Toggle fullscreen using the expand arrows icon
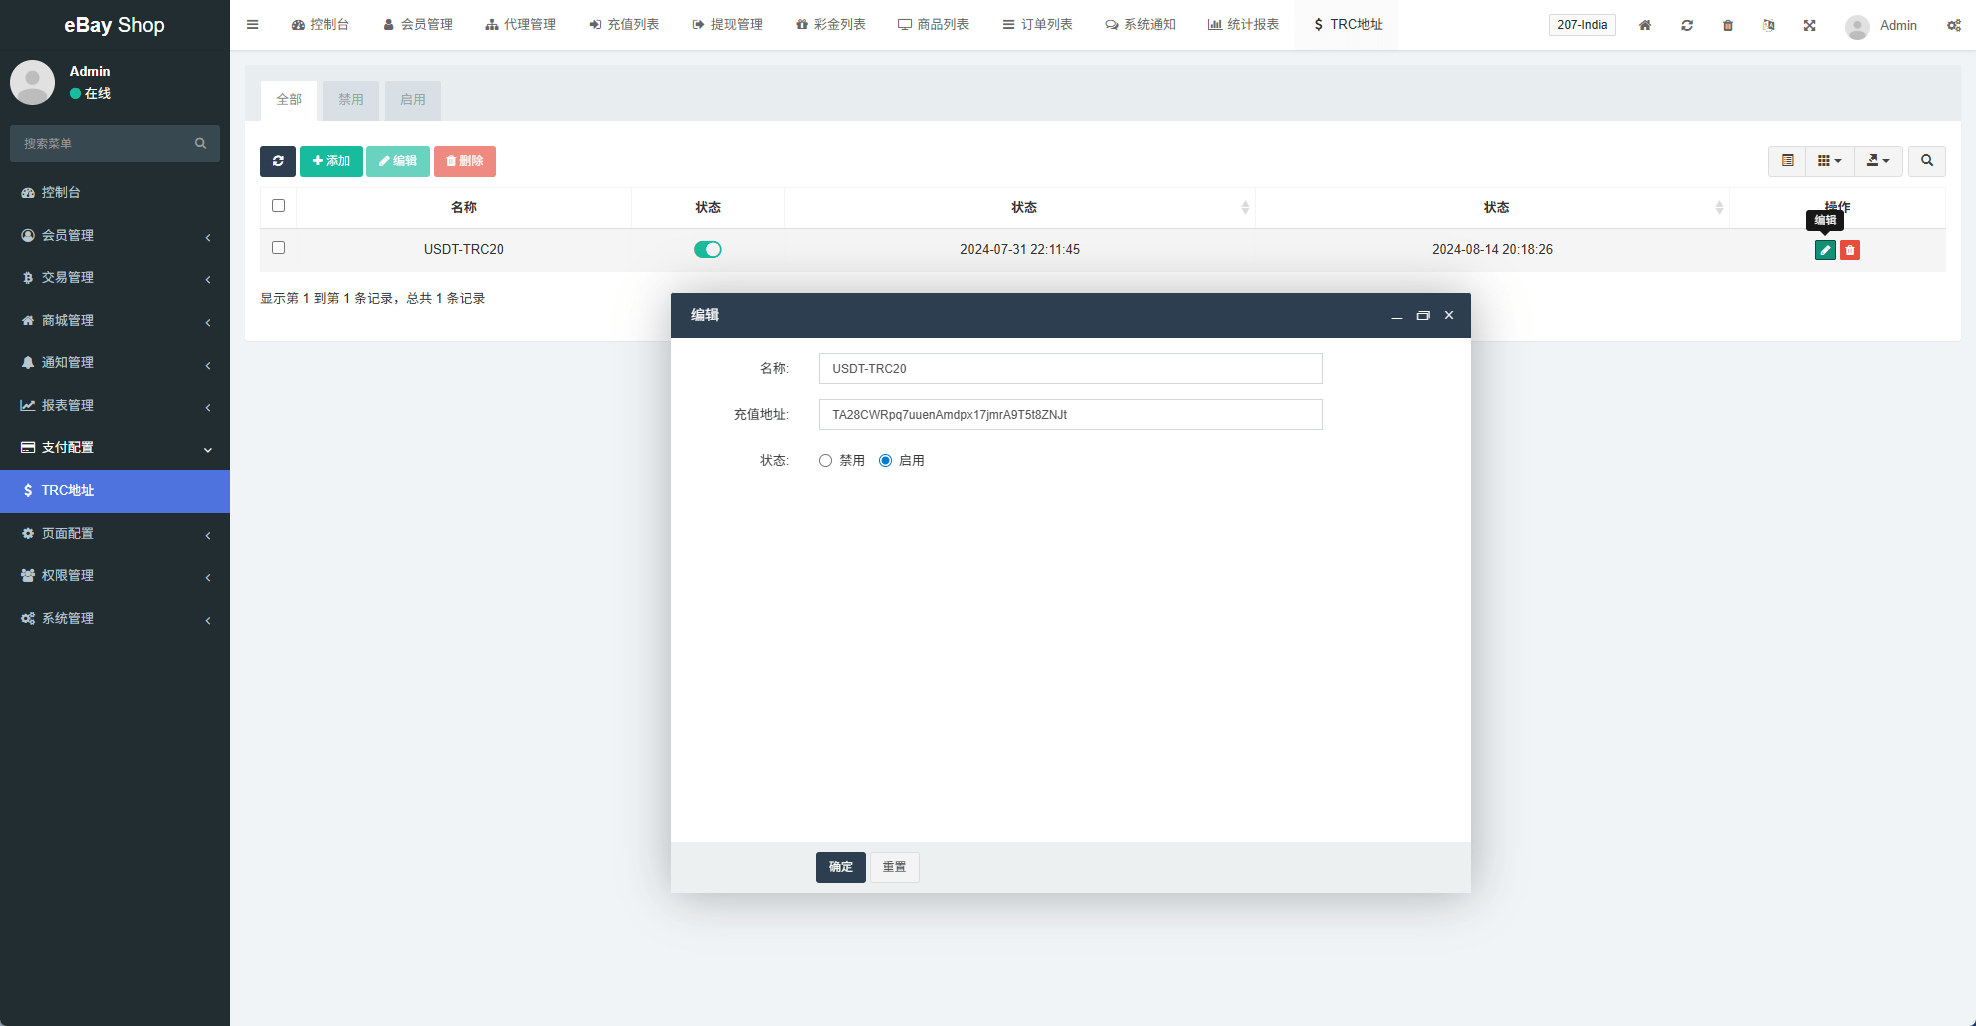Viewport: 1976px width, 1026px height. [x=1809, y=25]
